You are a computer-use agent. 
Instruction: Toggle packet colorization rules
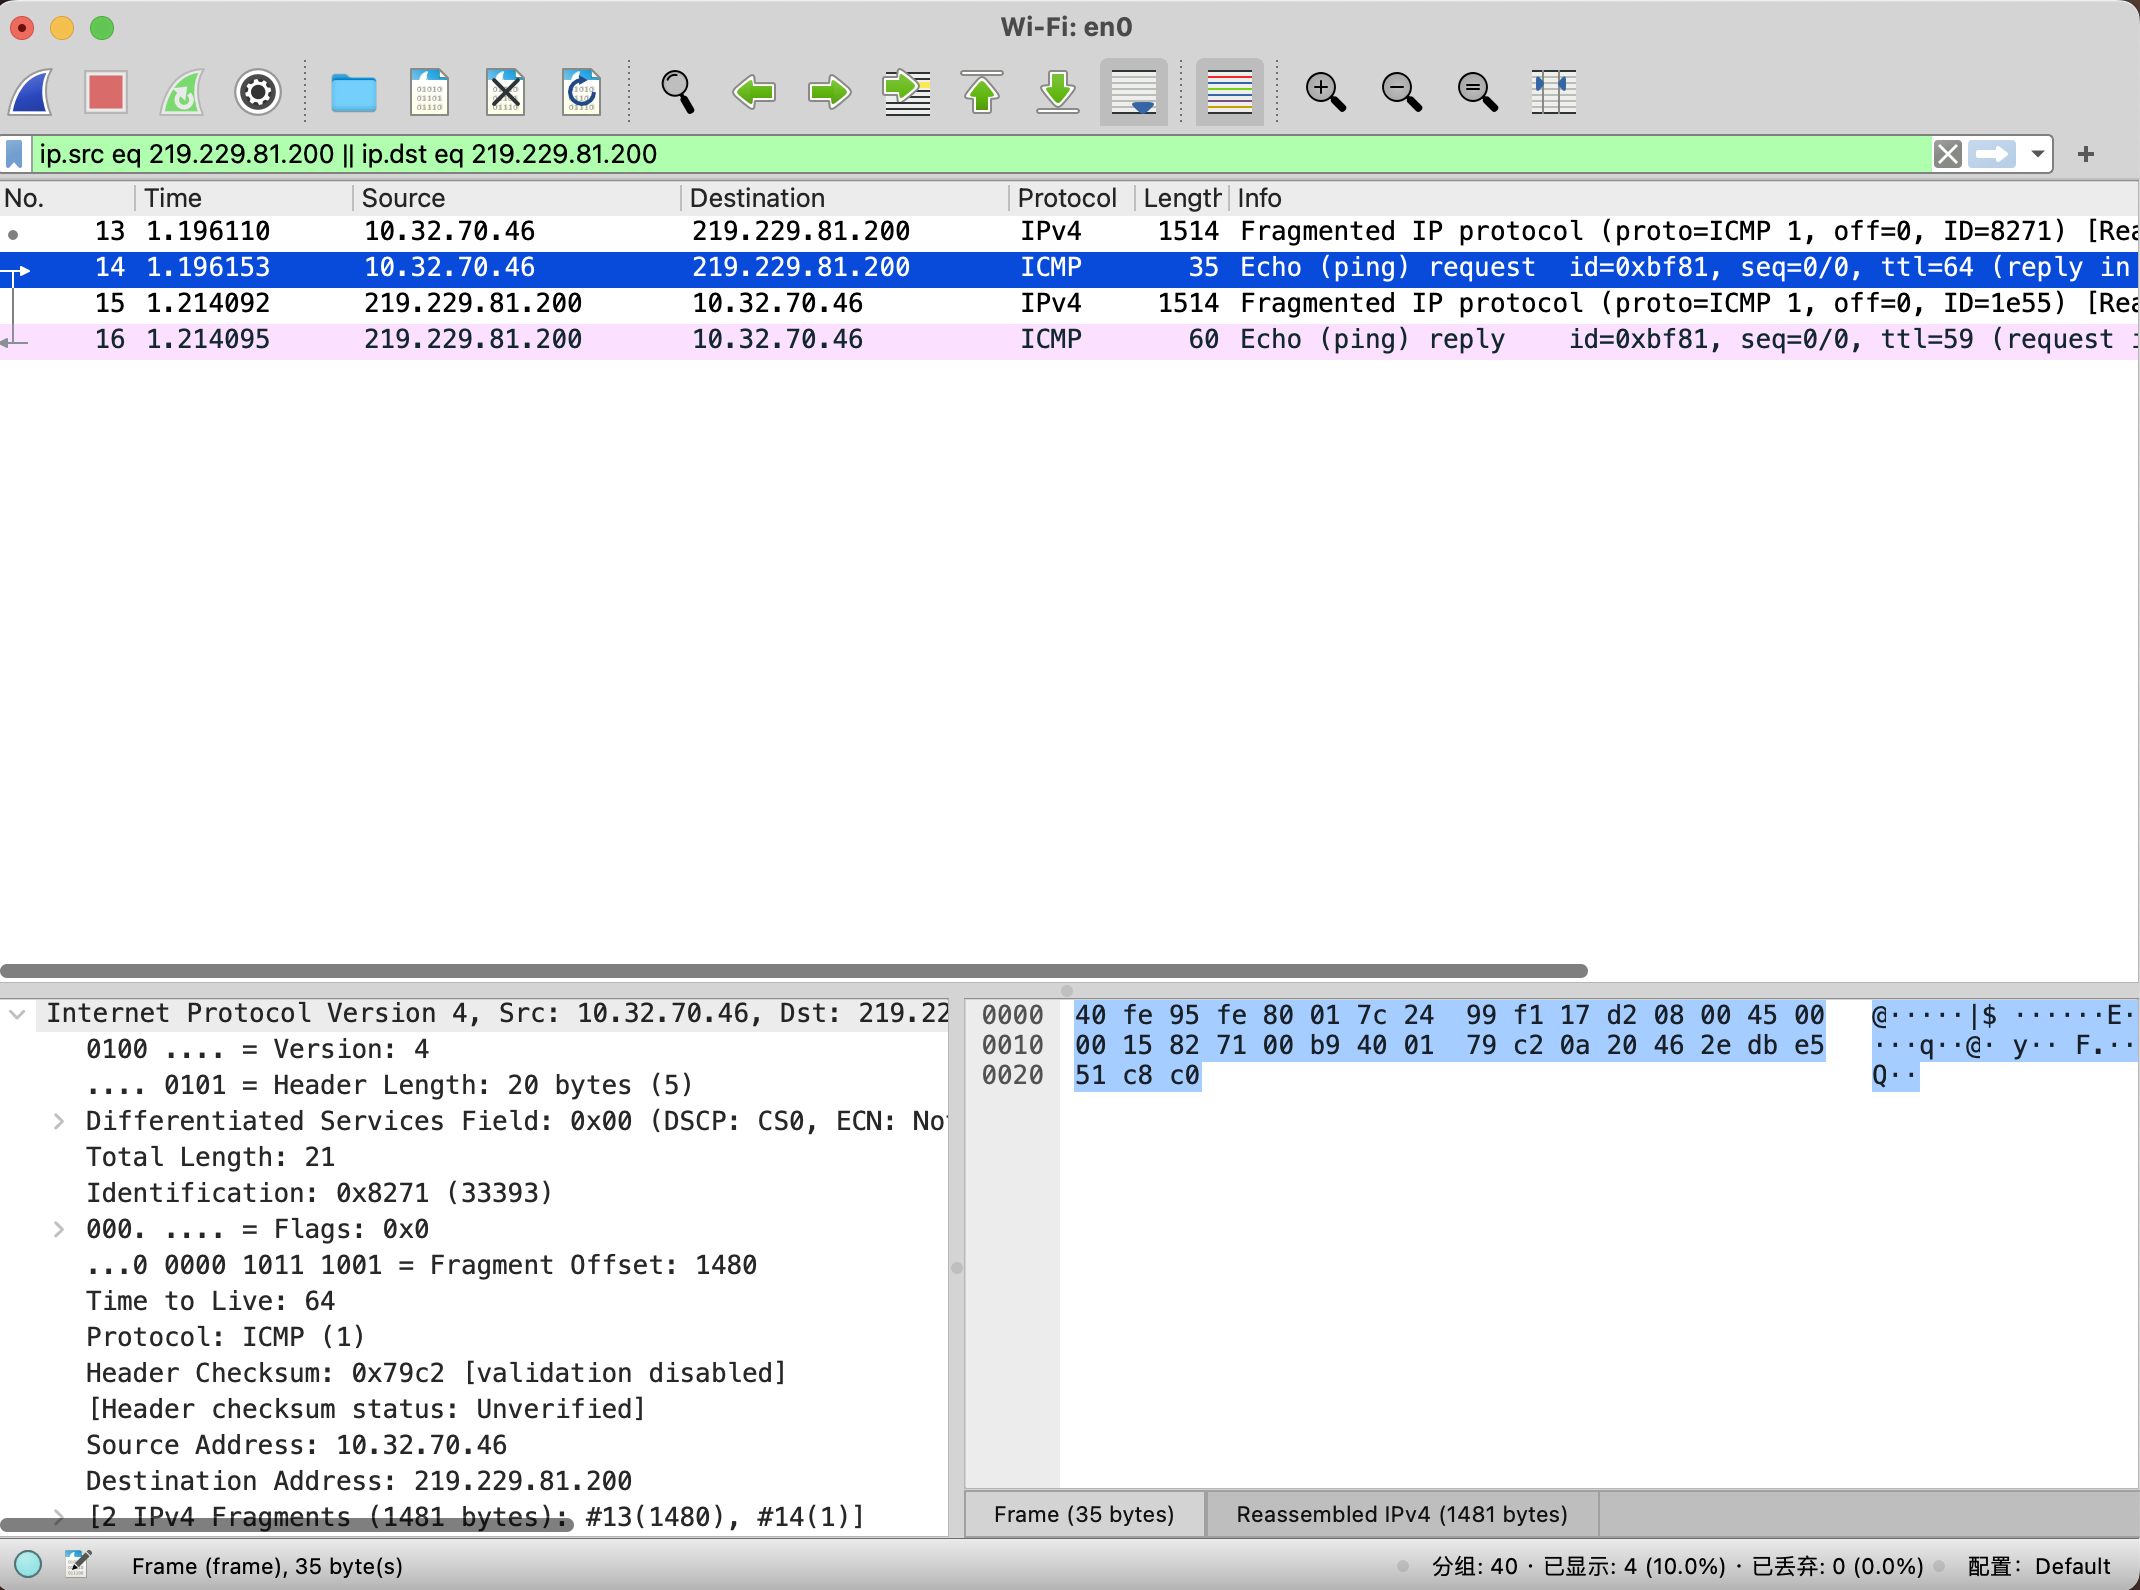click(x=1230, y=92)
